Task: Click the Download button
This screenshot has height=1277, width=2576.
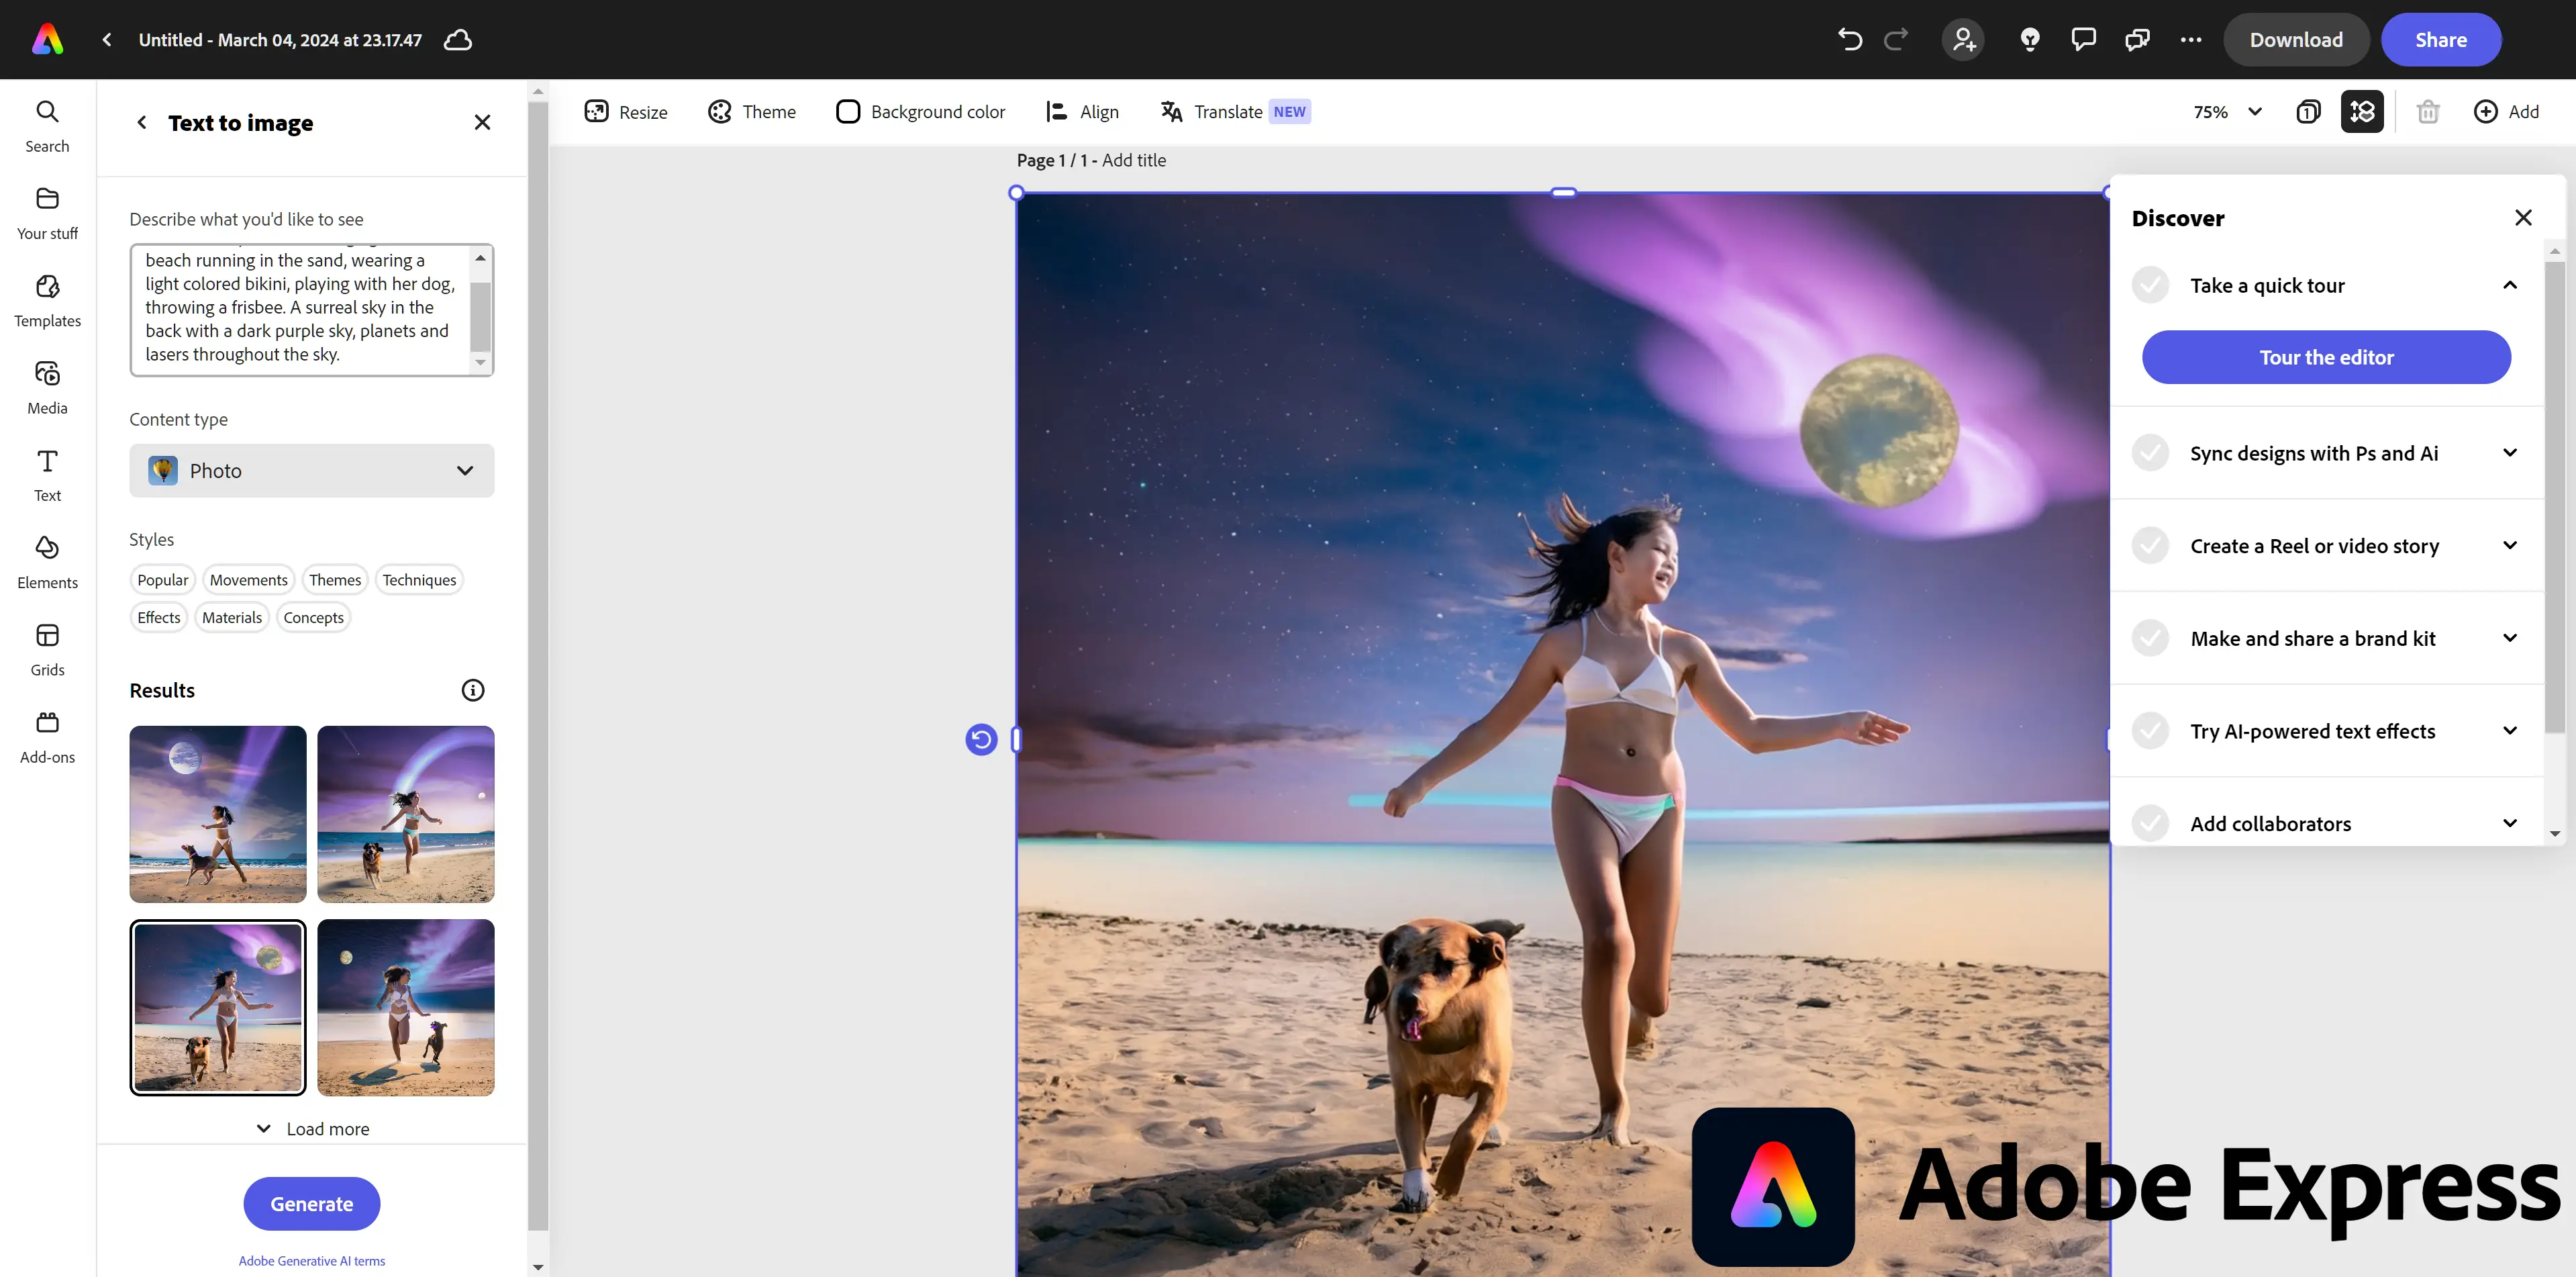Action: pos(2296,39)
